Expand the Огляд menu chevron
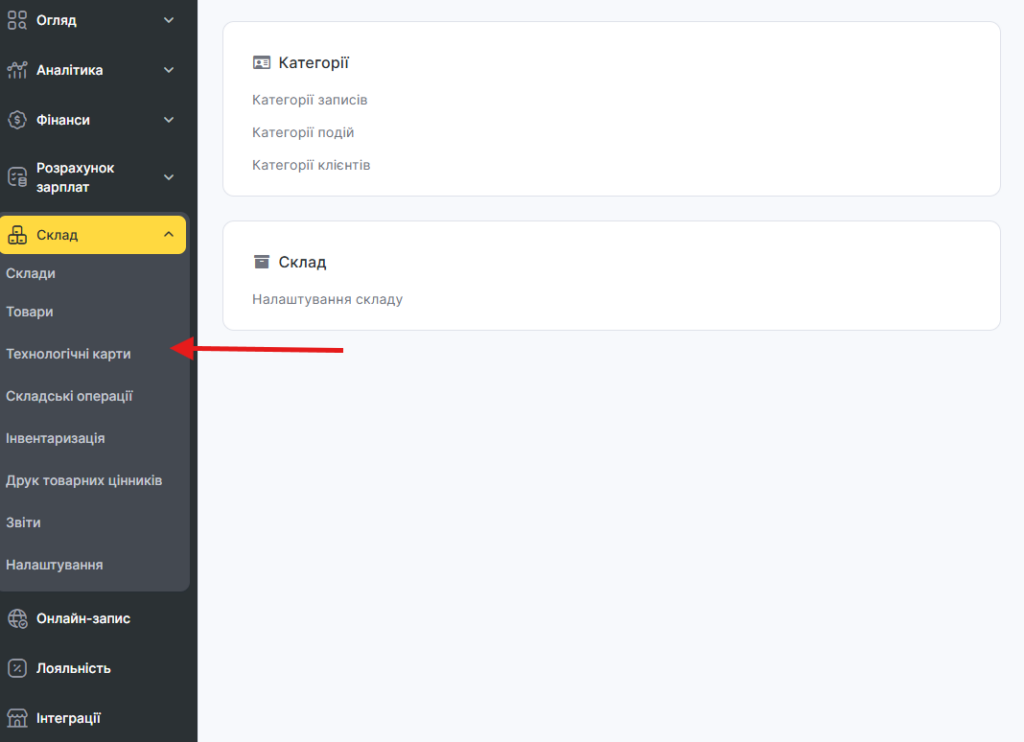Image resolution: width=1024 pixels, height=742 pixels. coord(168,20)
